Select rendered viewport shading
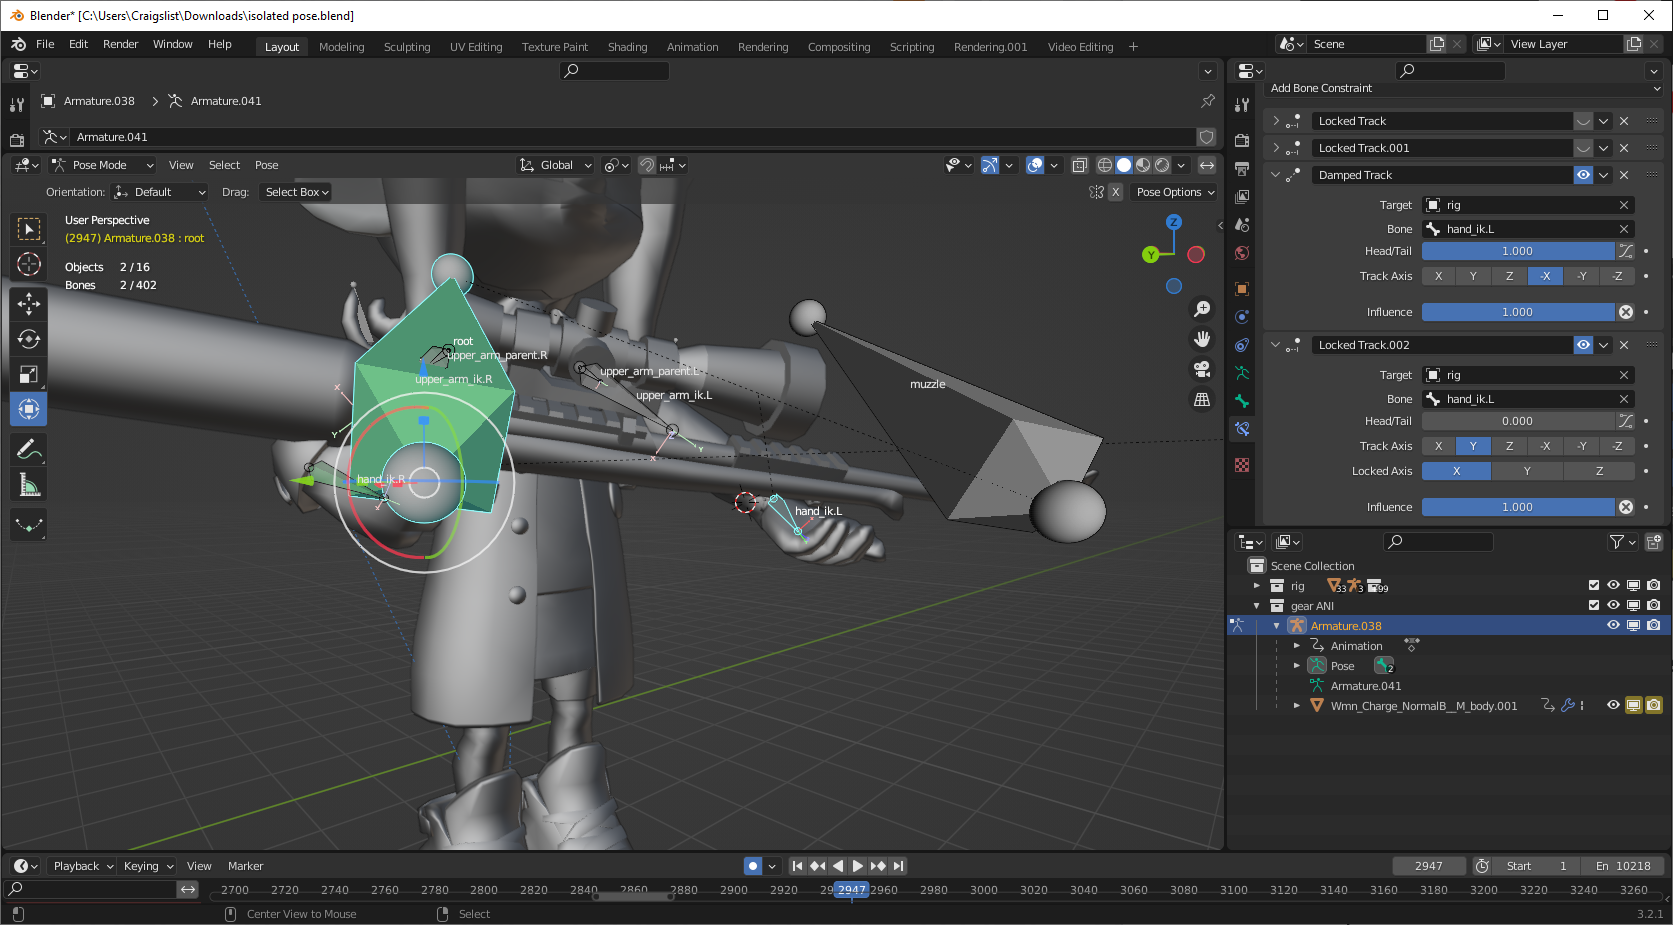The width and height of the screenshot is (1673, 925). (1162, 165)
